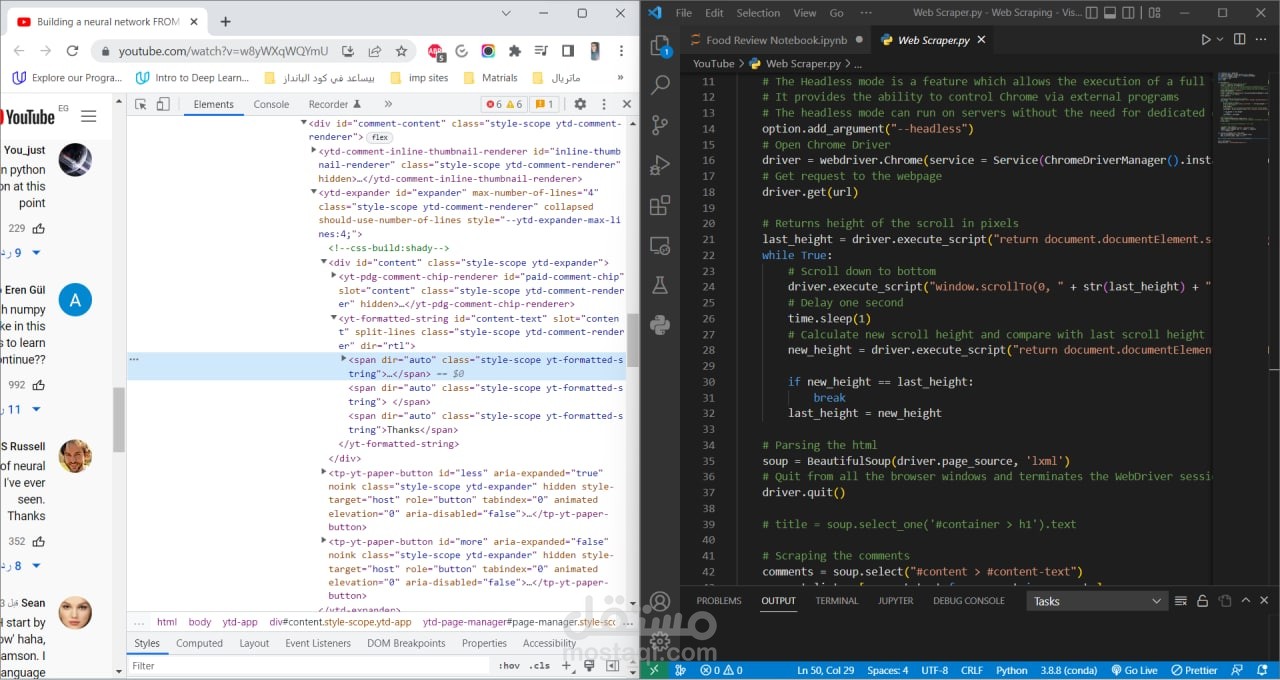Open the Remote Explorer view
The image size is (1280, 680).
pyautogui.click(x=660, y=245)
